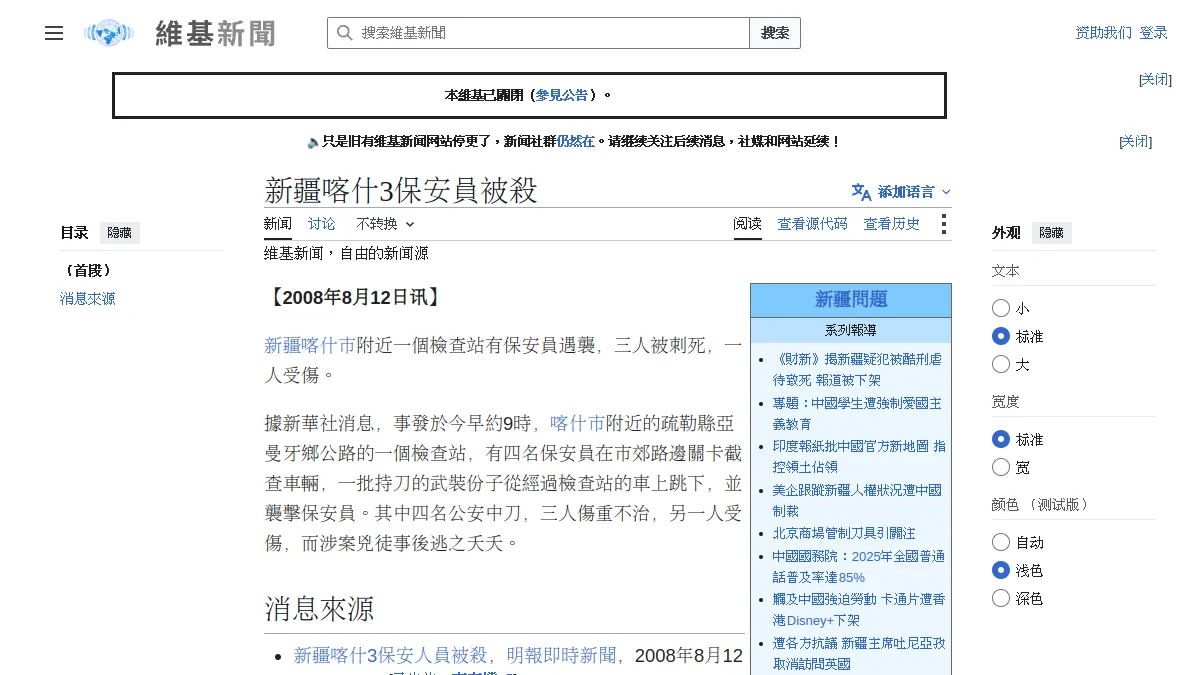Click the Wikinews globe logo

pyautogui.click(x=109, y=33)
